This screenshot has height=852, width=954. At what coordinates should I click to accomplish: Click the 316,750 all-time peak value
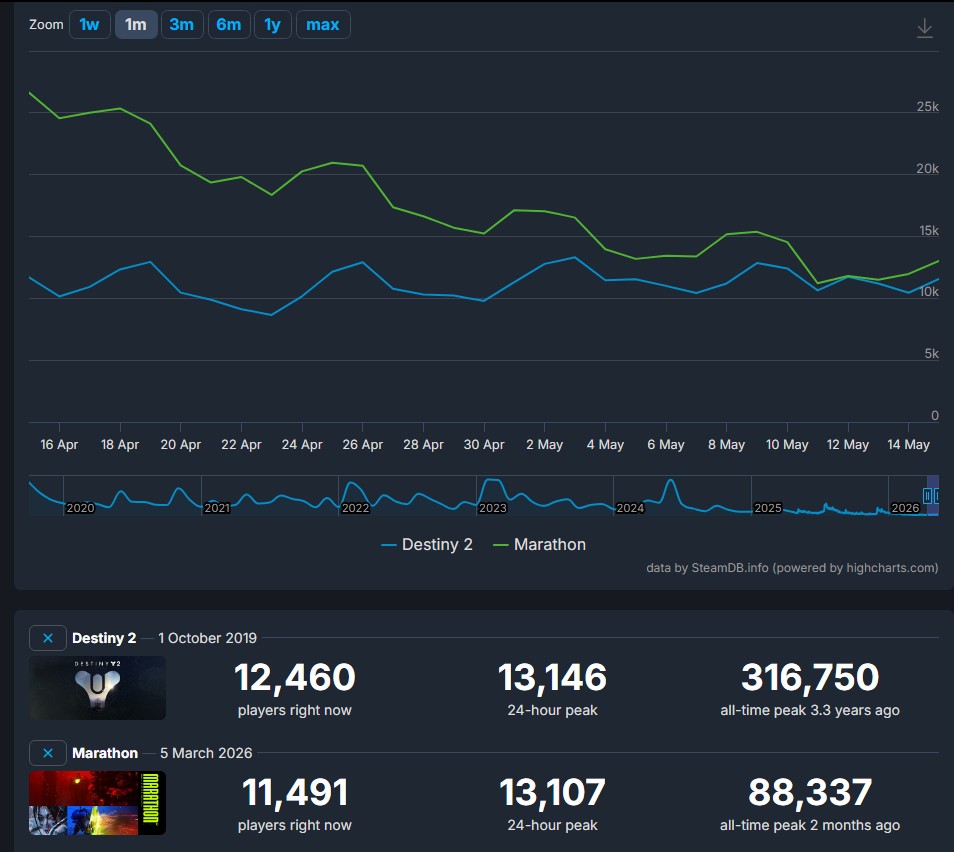(x=810, y=677)
